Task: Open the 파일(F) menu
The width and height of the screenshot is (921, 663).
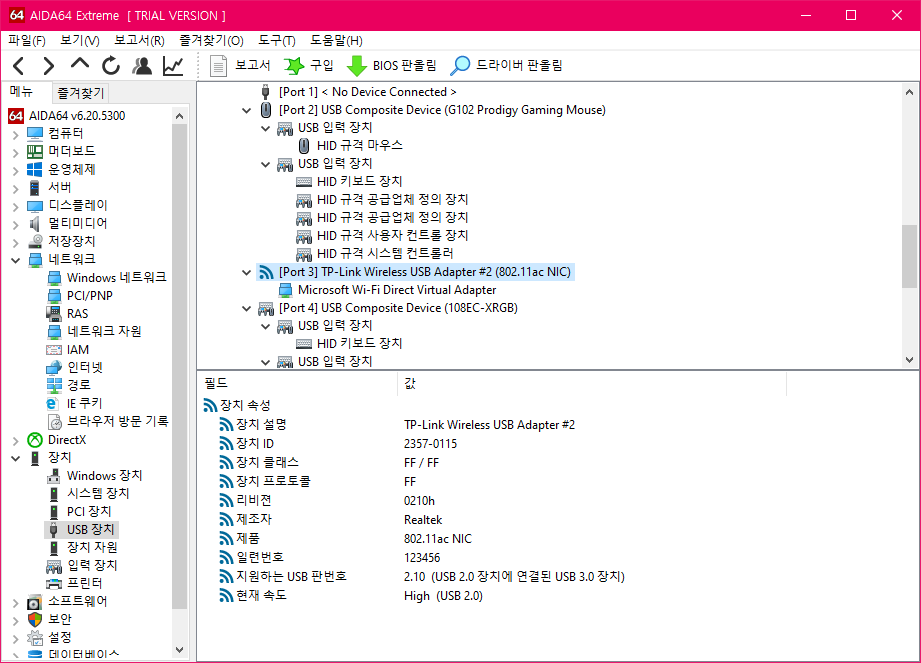Action: click(x=27, y=41)
